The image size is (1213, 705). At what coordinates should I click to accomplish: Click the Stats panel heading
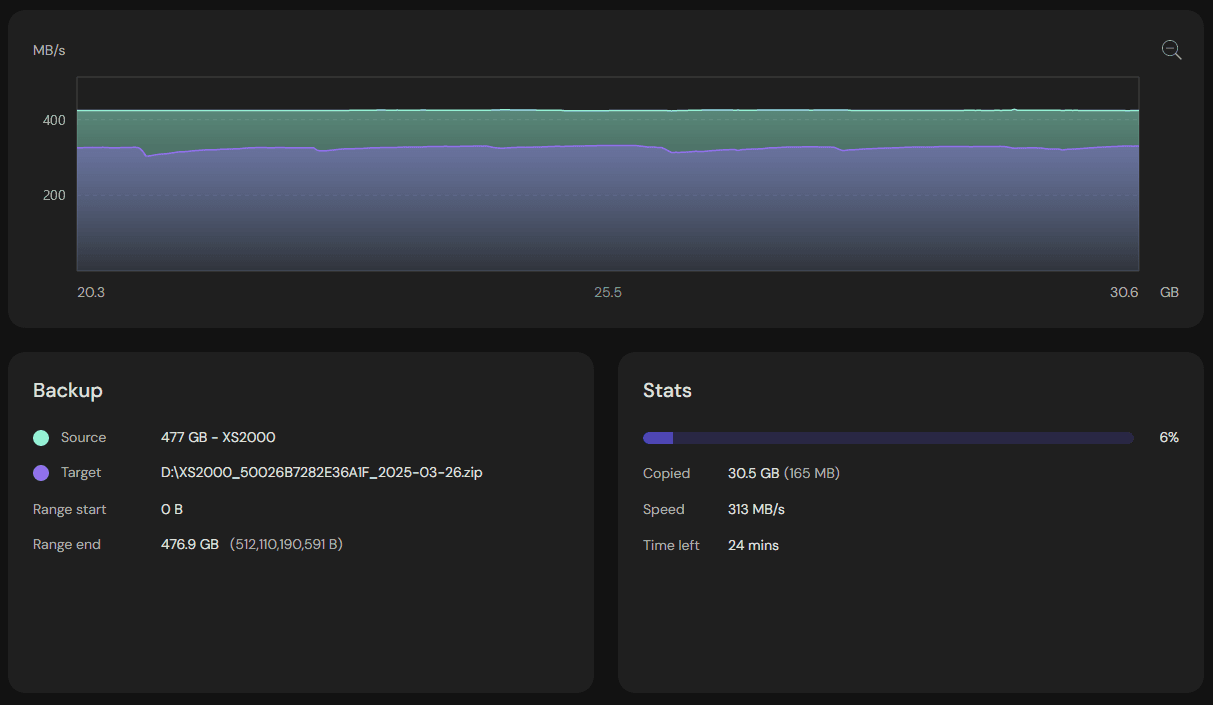(x=667, y=390)
